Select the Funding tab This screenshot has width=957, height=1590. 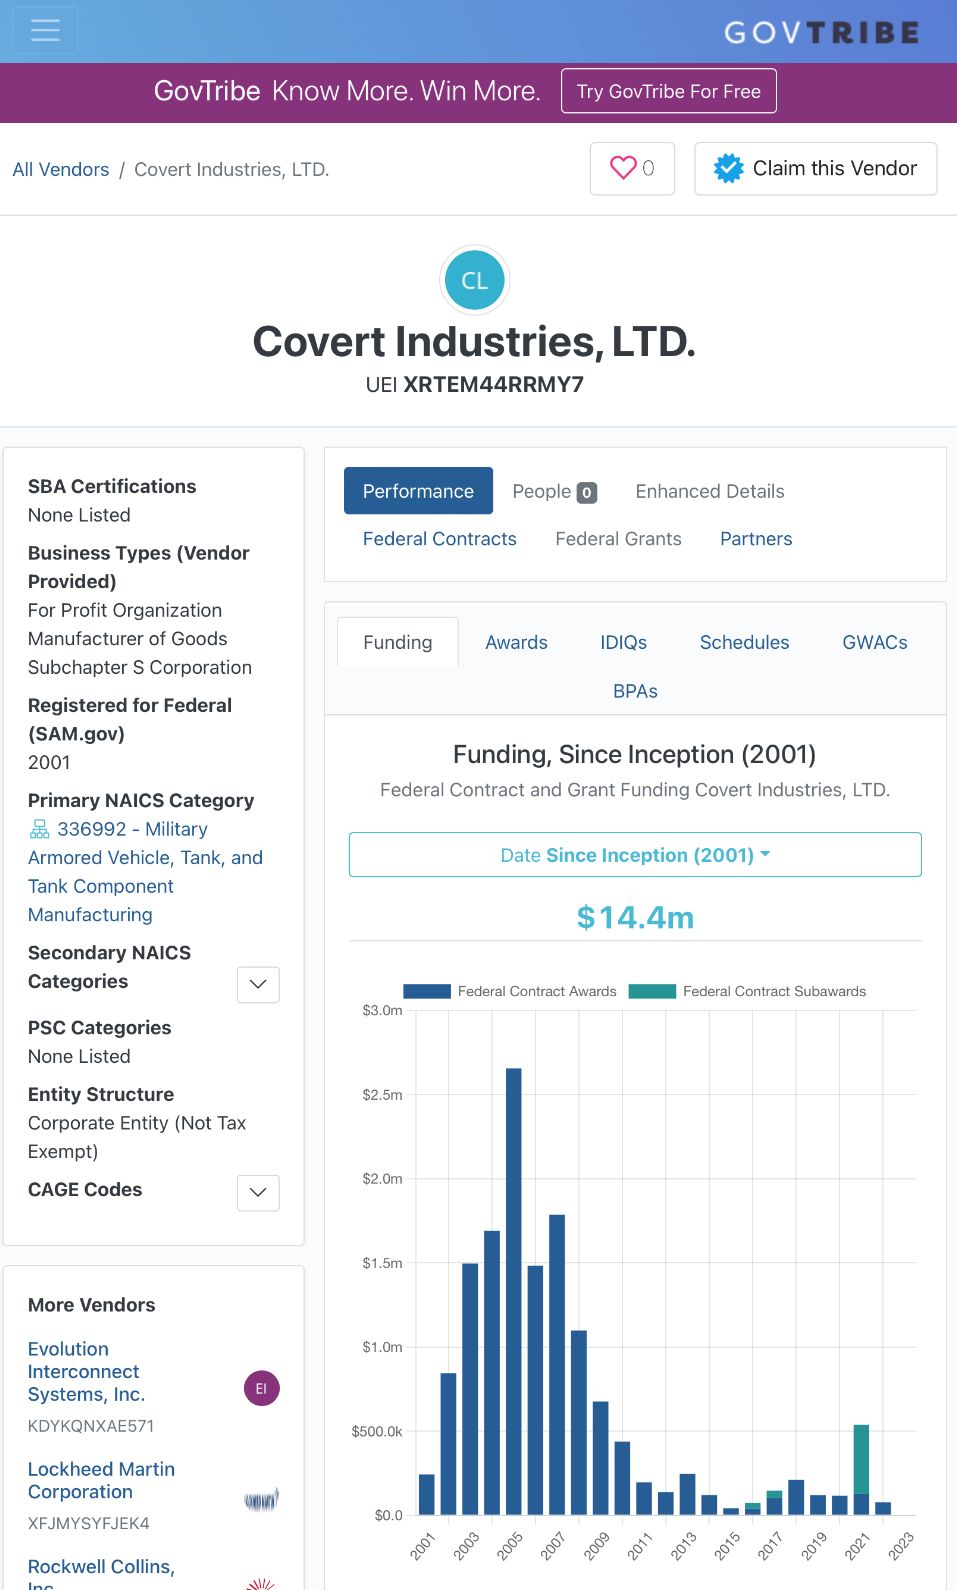pos(398,642)
